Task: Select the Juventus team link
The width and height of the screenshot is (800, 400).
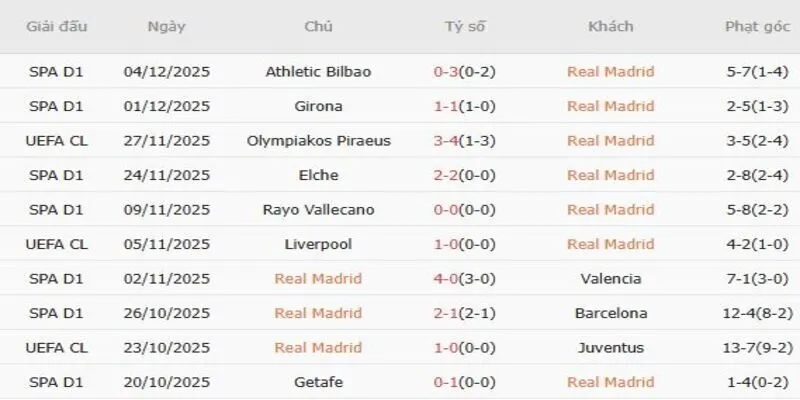Action: 610,348
